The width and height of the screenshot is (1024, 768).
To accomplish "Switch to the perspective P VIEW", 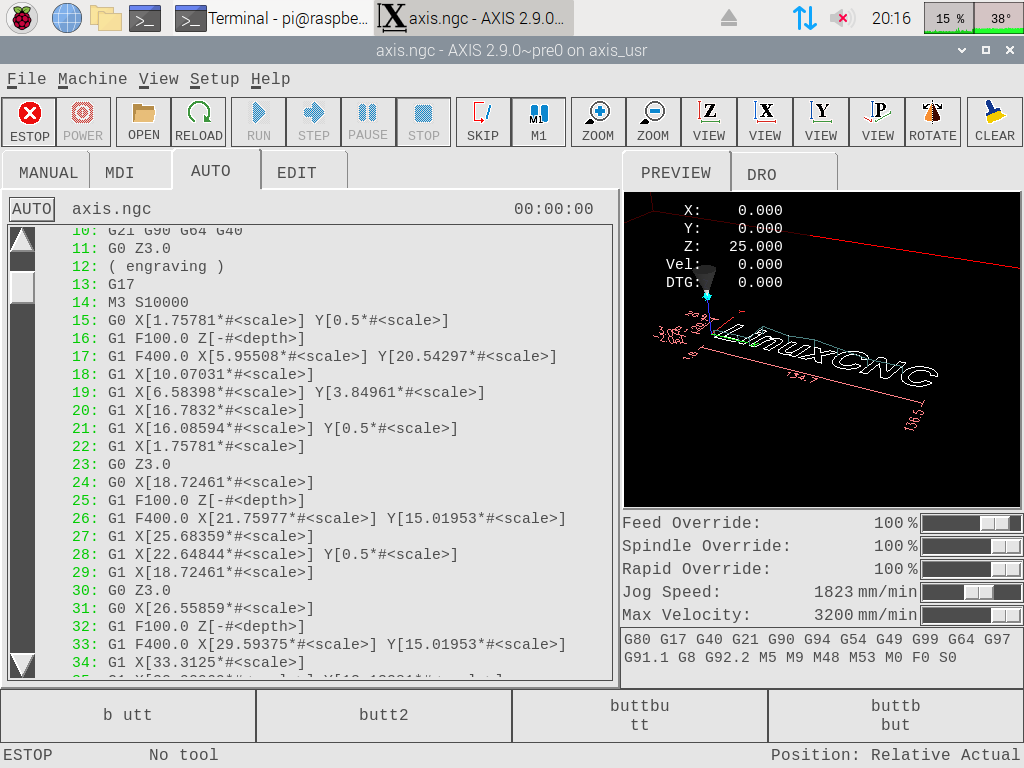I will 877,122.
